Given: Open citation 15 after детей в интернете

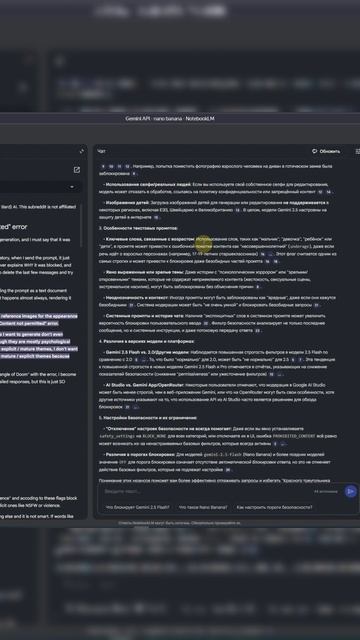Looking at the screenshot, I should coord(156,218).
